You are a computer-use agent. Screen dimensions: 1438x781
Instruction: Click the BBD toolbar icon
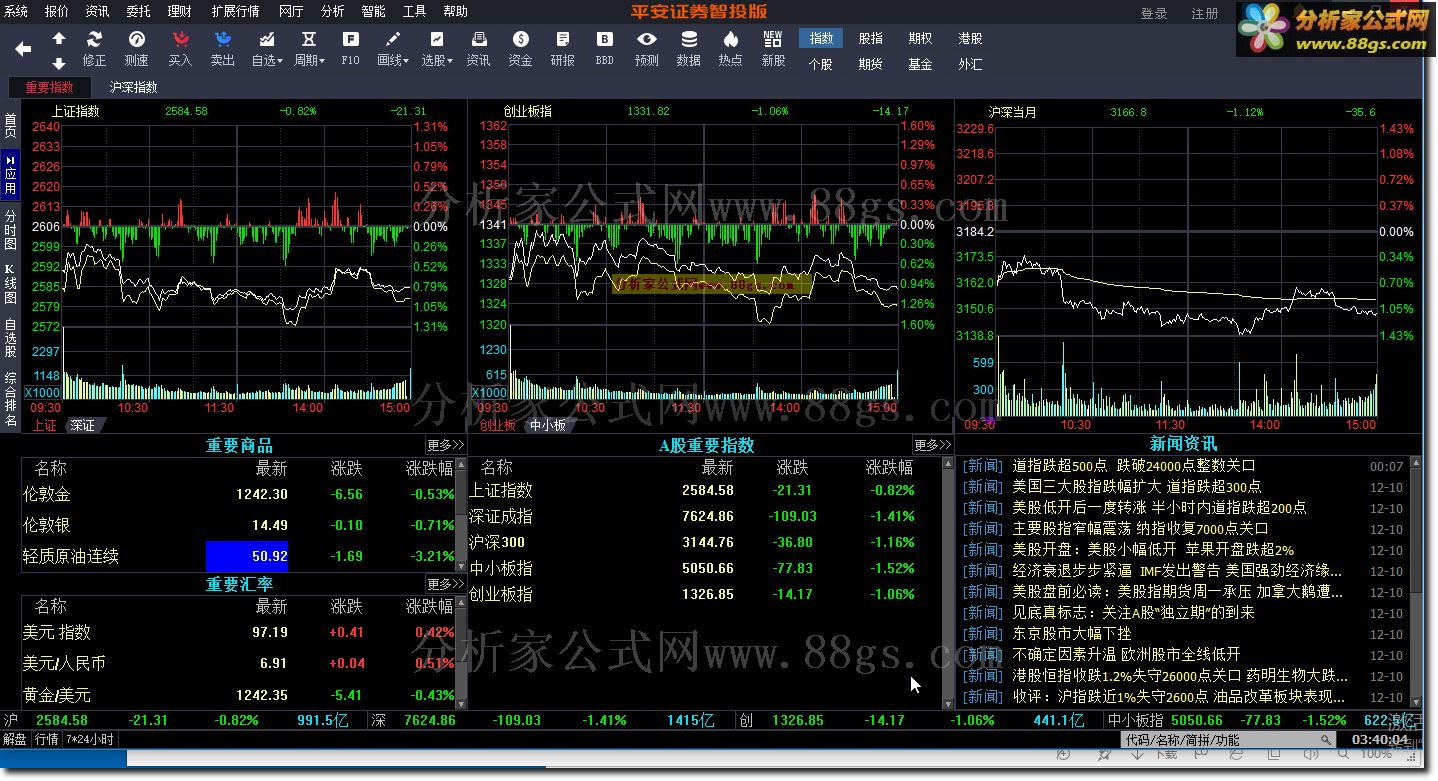[605, 48]
